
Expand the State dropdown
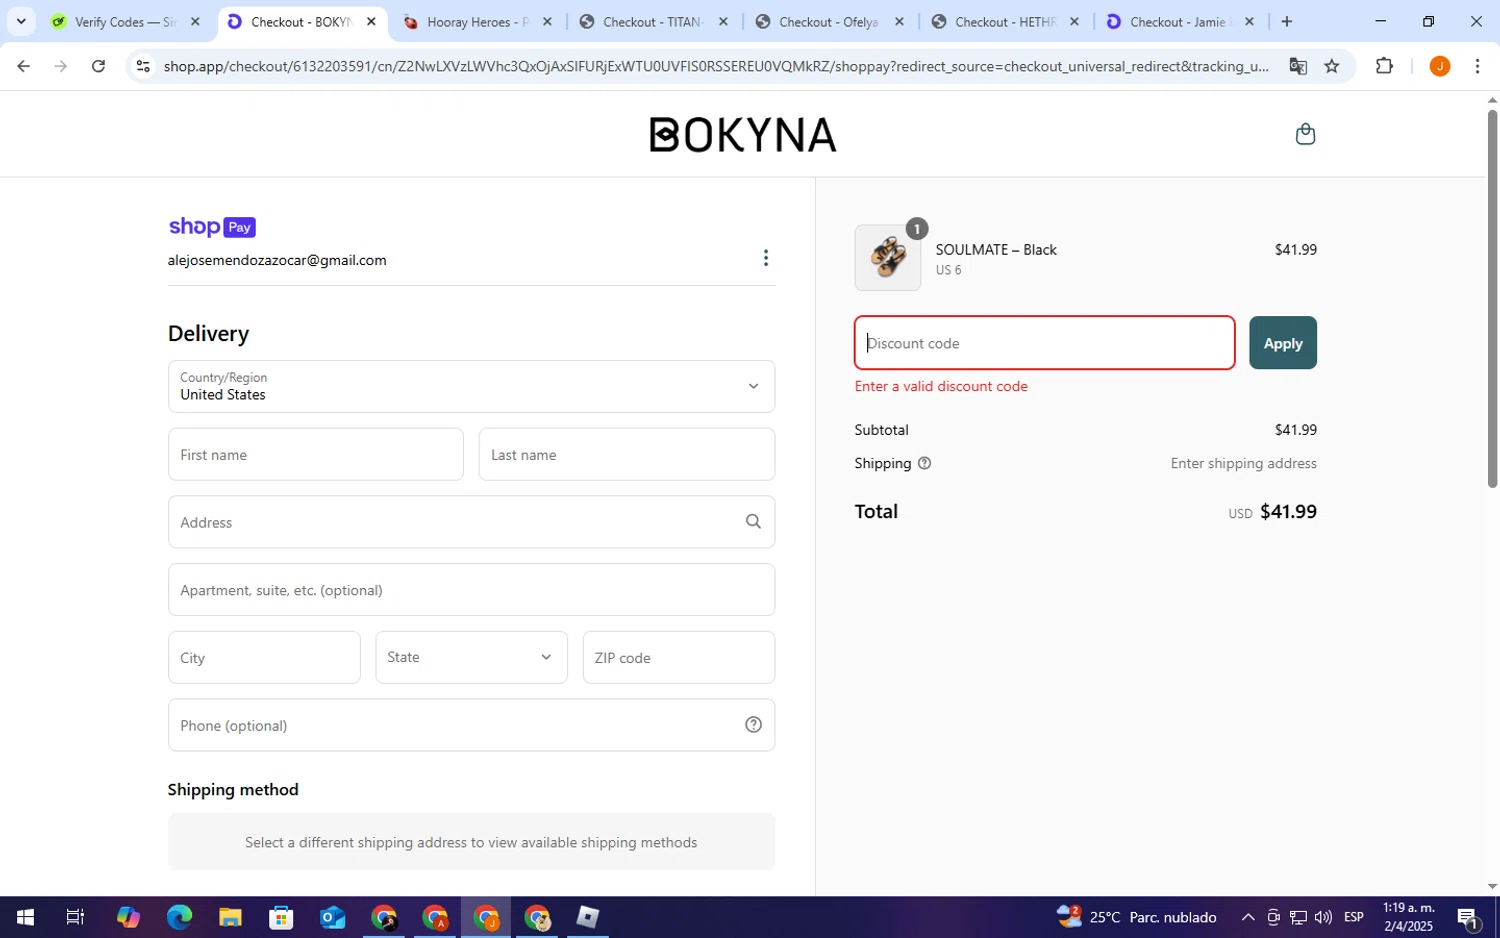coord(471,657)
